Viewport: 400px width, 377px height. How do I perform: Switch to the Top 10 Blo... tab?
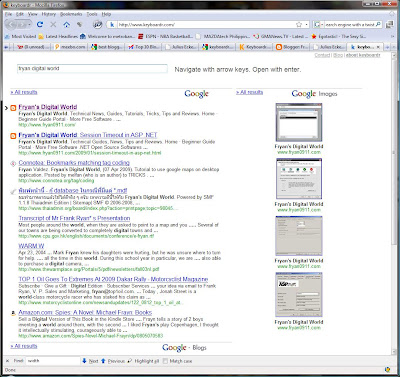[x=144, y=47]
